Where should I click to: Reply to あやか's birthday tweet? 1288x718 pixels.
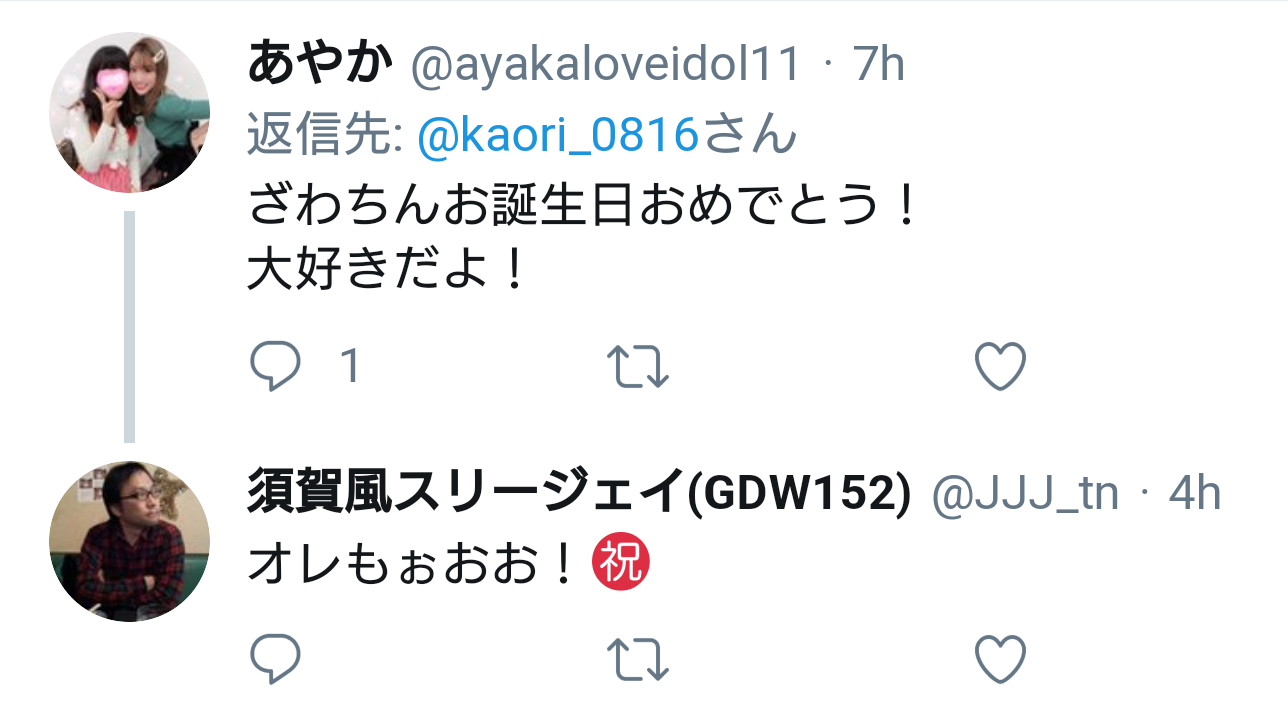[274, 366]
